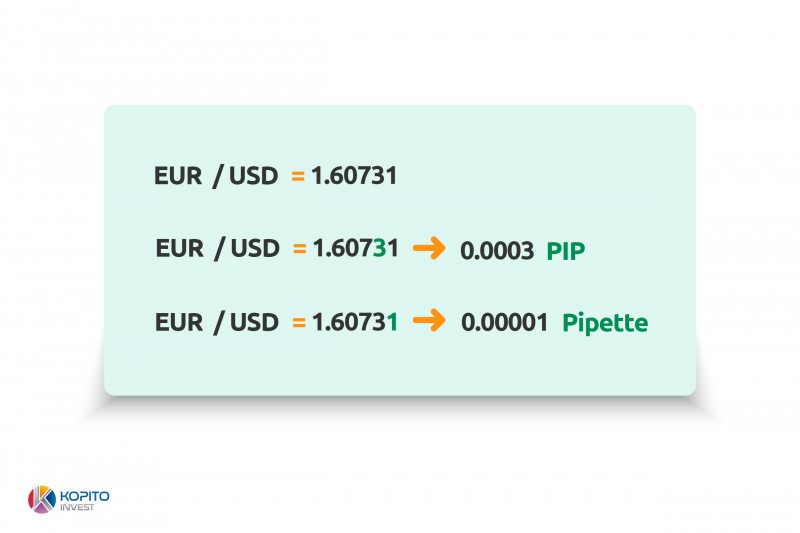Click the orange arrow pointing to Pipette

[x=429, y=321]
